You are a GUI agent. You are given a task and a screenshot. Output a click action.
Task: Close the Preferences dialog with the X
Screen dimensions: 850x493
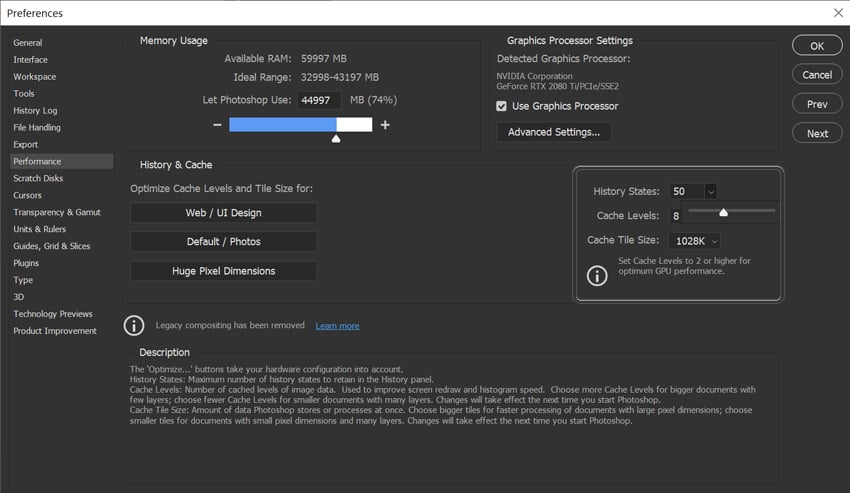(x=838, y=13)
